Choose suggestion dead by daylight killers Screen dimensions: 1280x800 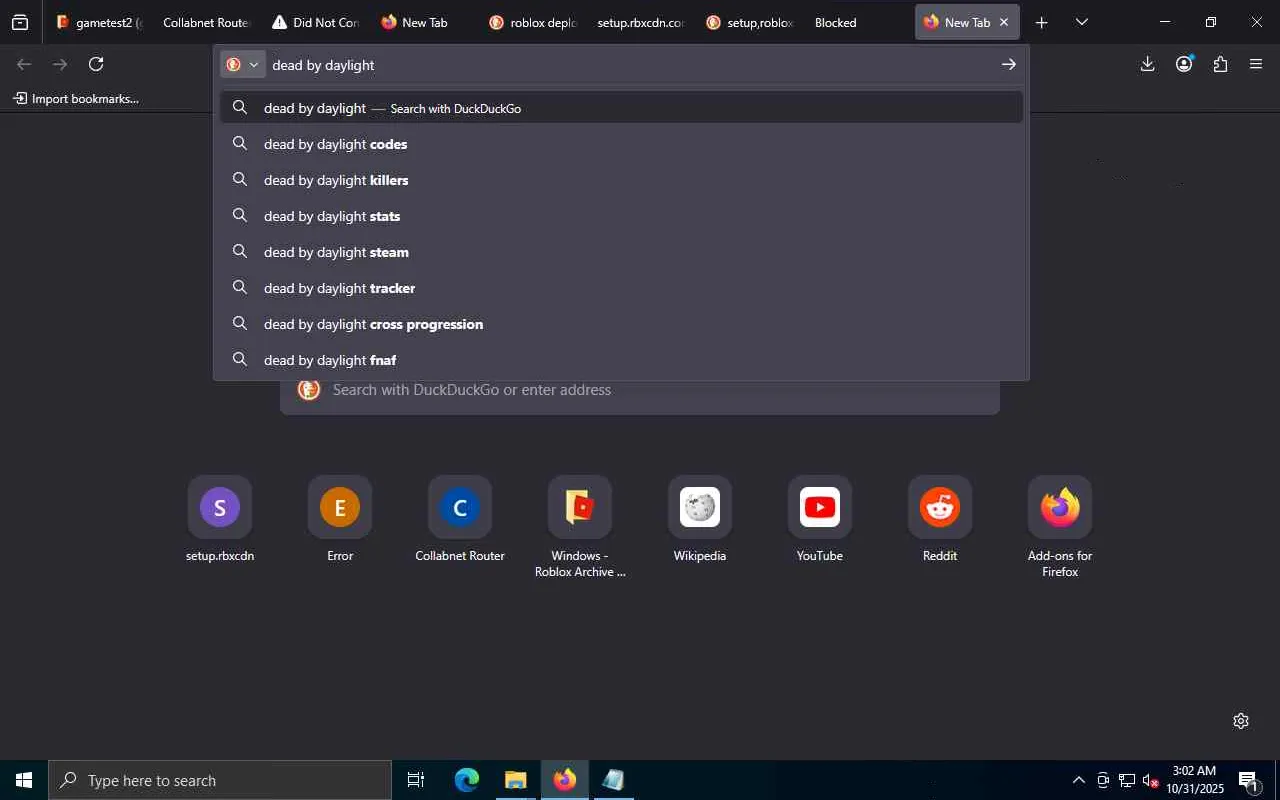click(x=621, y=180)
